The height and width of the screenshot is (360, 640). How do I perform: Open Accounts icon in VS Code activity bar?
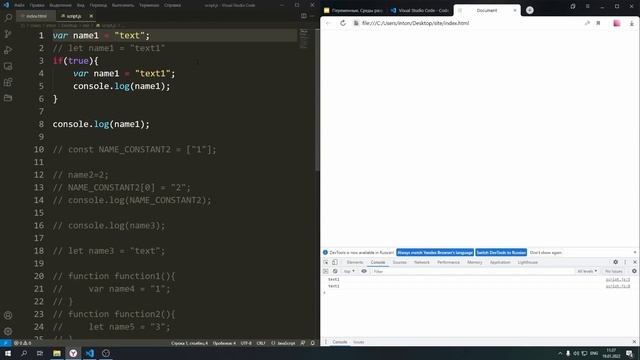coord(8,315)
